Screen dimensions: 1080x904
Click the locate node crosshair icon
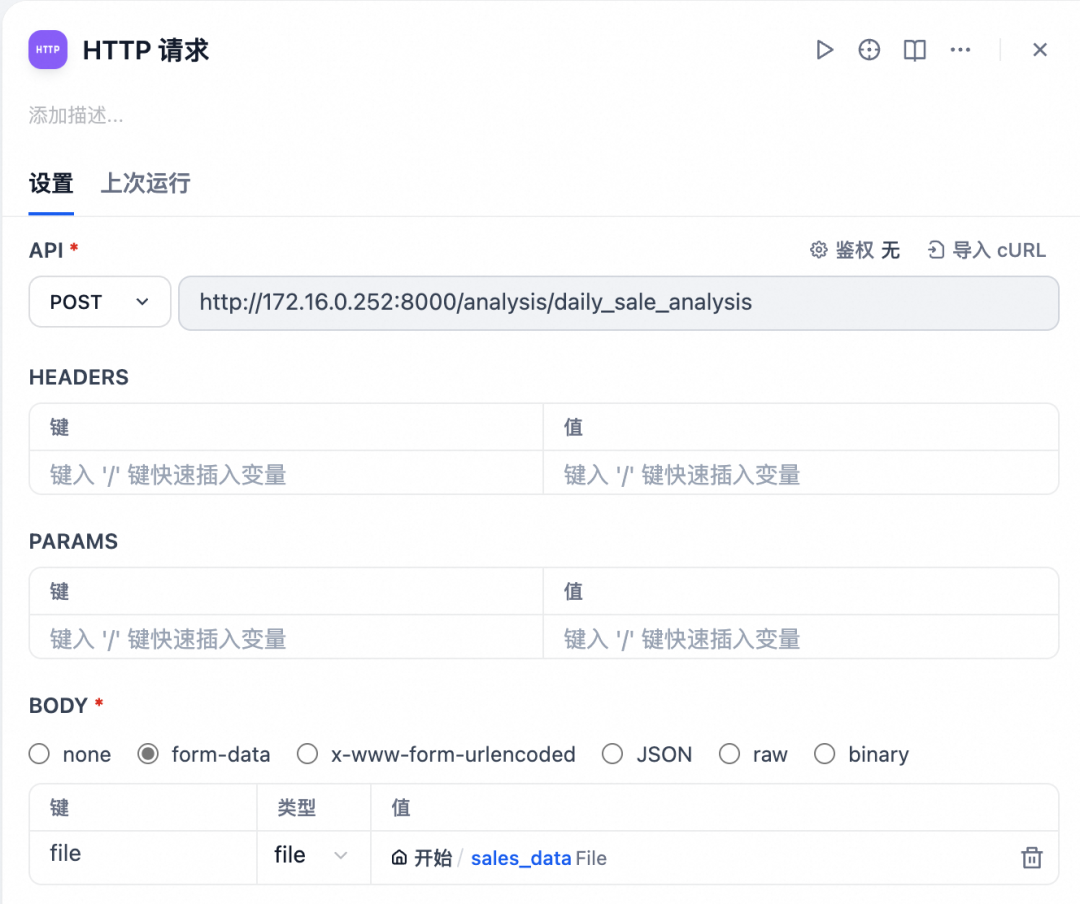click(869, 50)
